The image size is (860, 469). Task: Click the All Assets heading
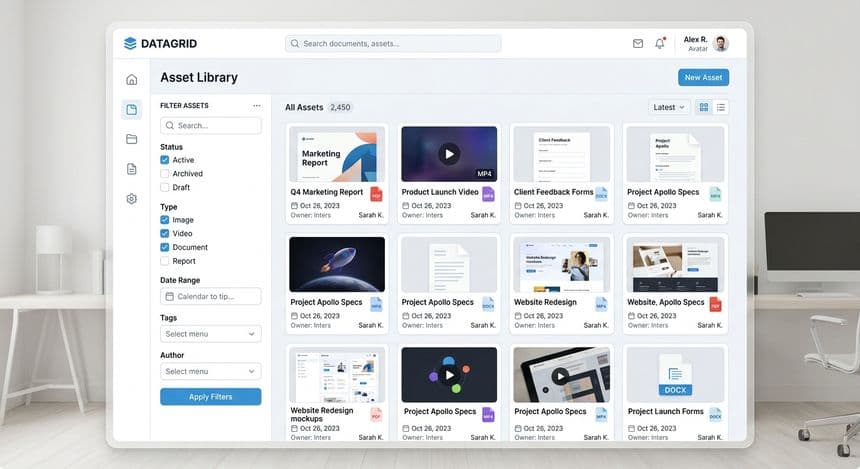[x=304, y=108]
